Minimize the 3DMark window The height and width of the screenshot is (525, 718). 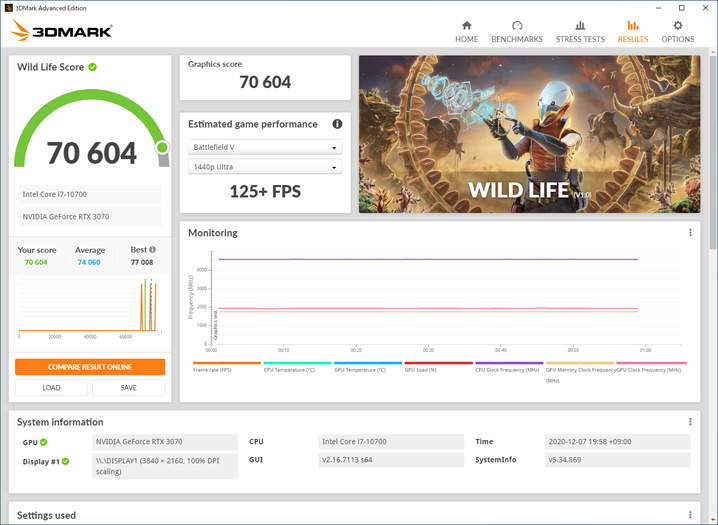[x=658, y=8]
